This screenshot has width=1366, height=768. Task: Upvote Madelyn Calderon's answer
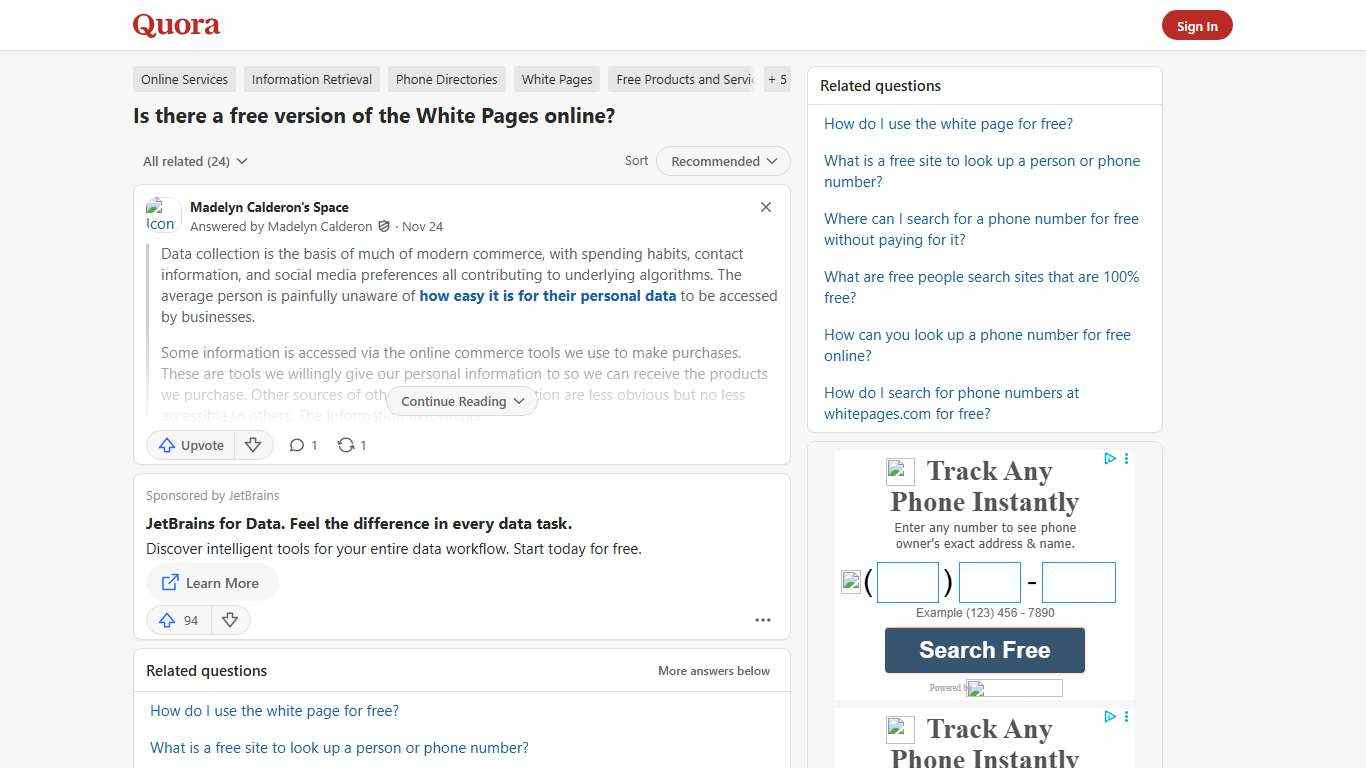[190, 445]
